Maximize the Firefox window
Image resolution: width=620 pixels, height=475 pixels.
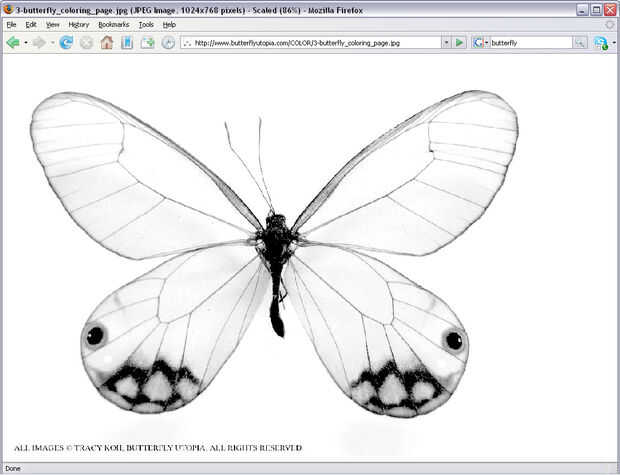596,10
